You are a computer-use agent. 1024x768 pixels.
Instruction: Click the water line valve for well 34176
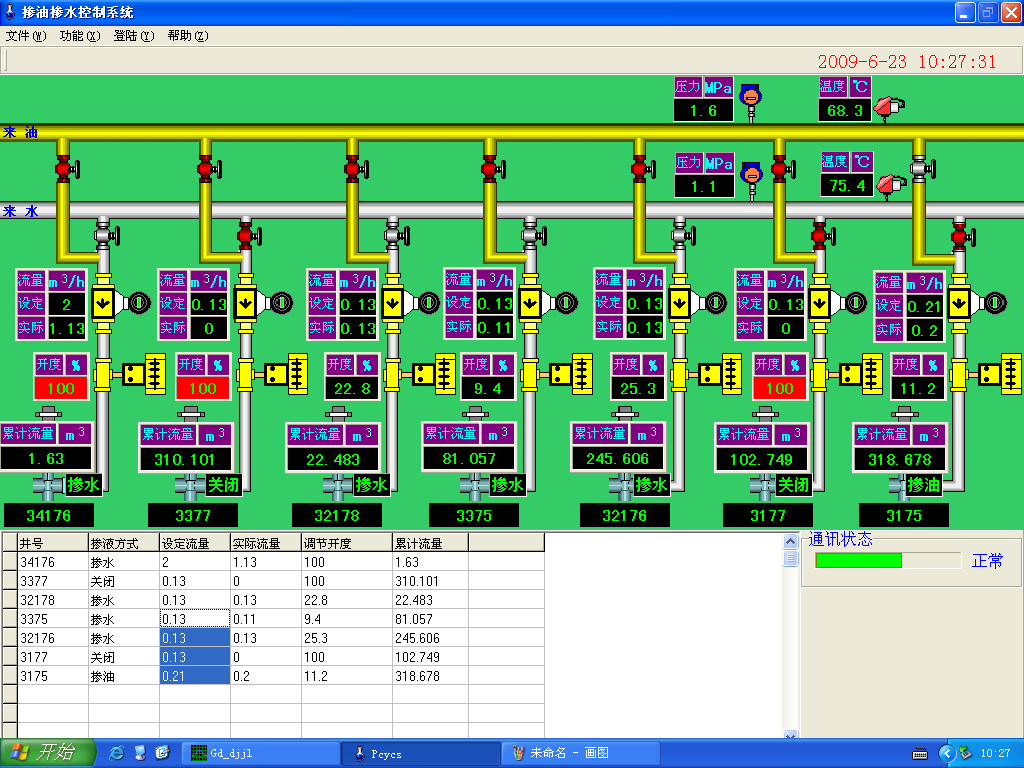[x=106, y=234]
